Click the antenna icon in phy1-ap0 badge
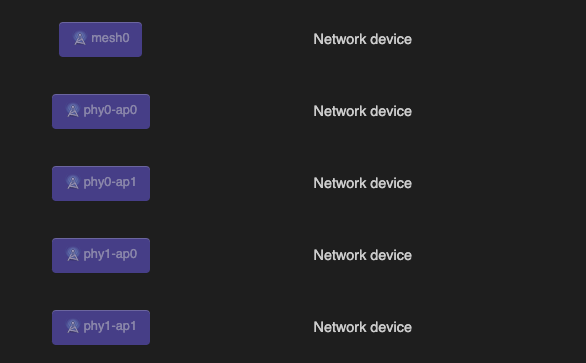The image size is (586, 363). point(73,254)
